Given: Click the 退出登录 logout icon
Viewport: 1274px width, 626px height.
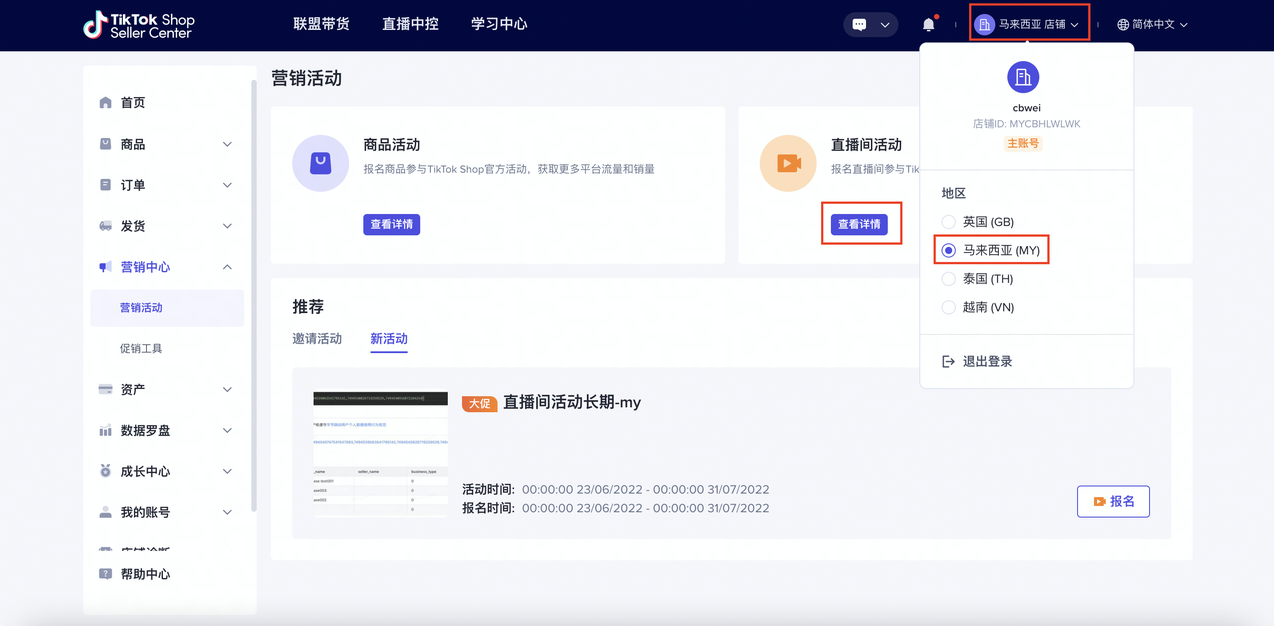Looking at the screenshot, I should pos(948,362).
